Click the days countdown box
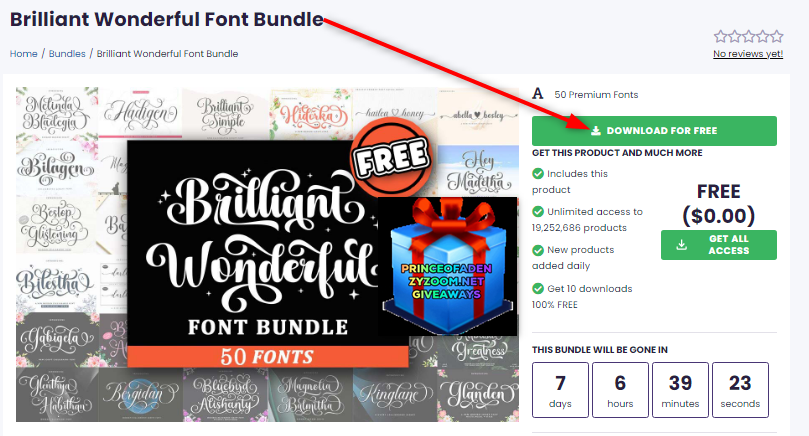The image size is (809, 436). (x=560, y=390)
